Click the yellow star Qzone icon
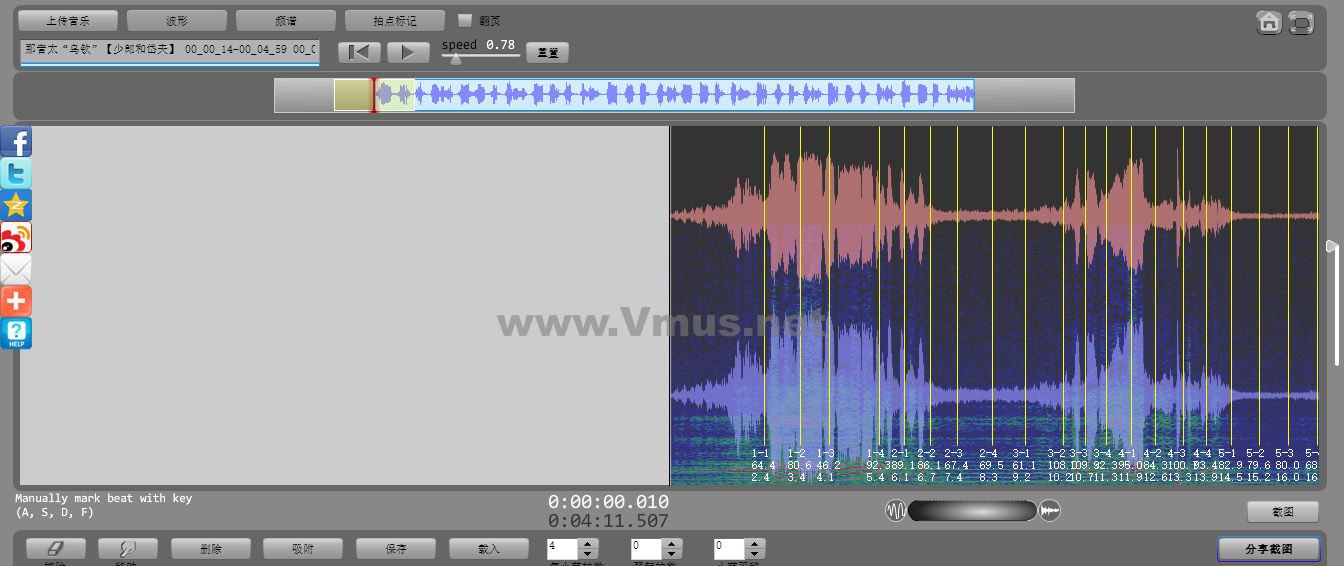This screenshot has height=566, width=1344. (16, 205)
